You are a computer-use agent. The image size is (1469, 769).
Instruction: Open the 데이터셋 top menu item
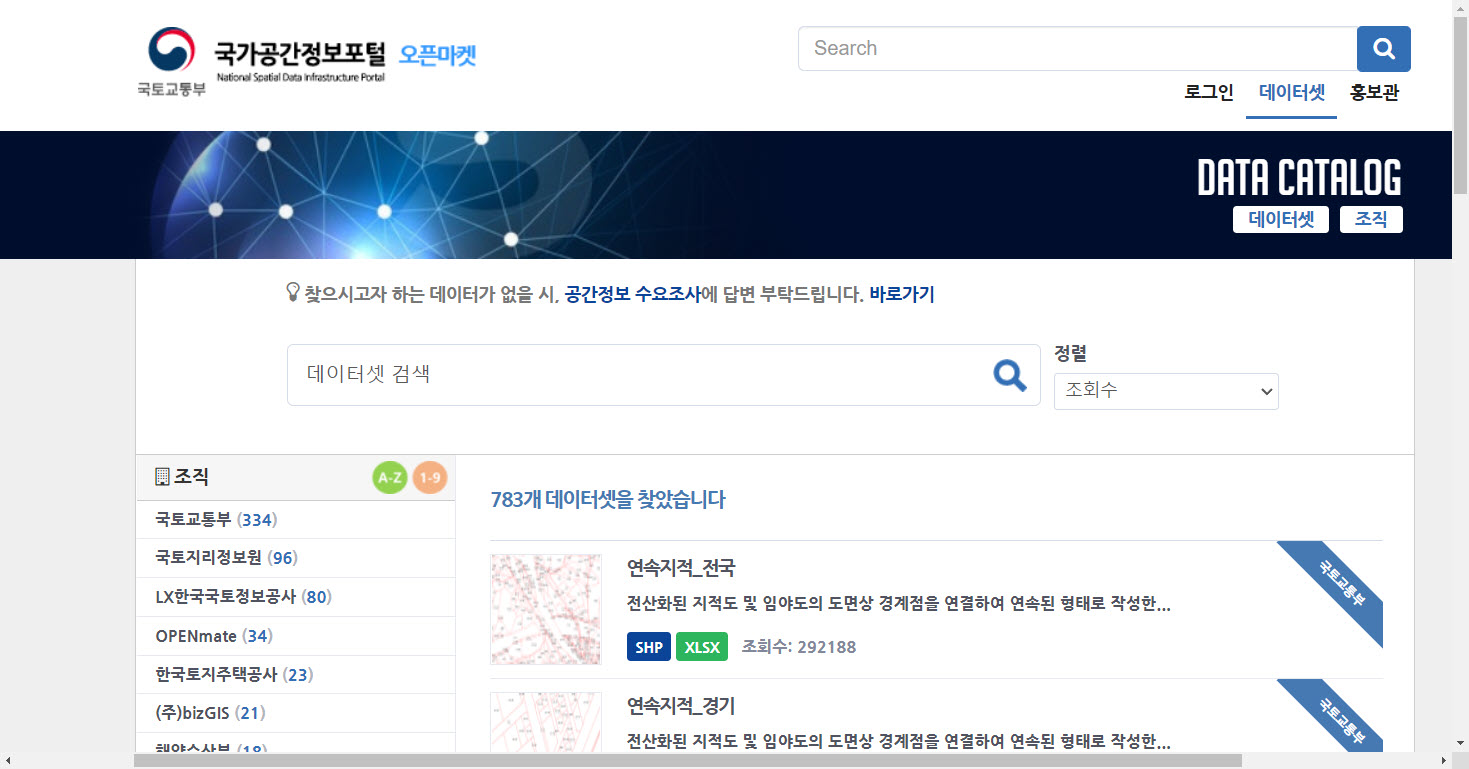point(1292,93)
